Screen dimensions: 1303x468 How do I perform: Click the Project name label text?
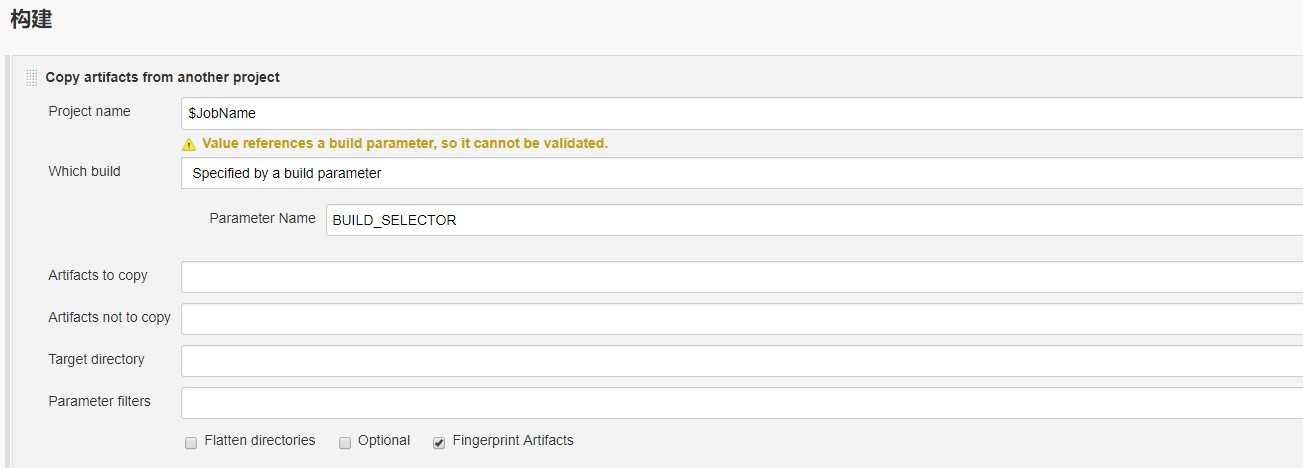click(x=89, y=111)
